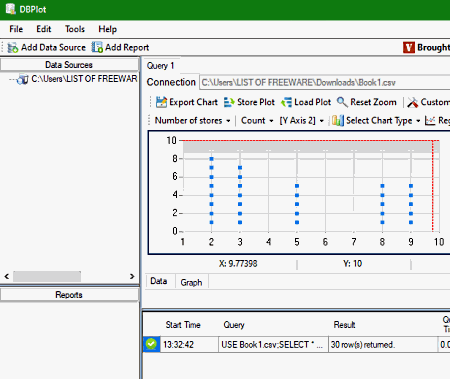
Task: Click the horizontal scrollbar thumb in Data Sources
Action: [x=47, y=276]
